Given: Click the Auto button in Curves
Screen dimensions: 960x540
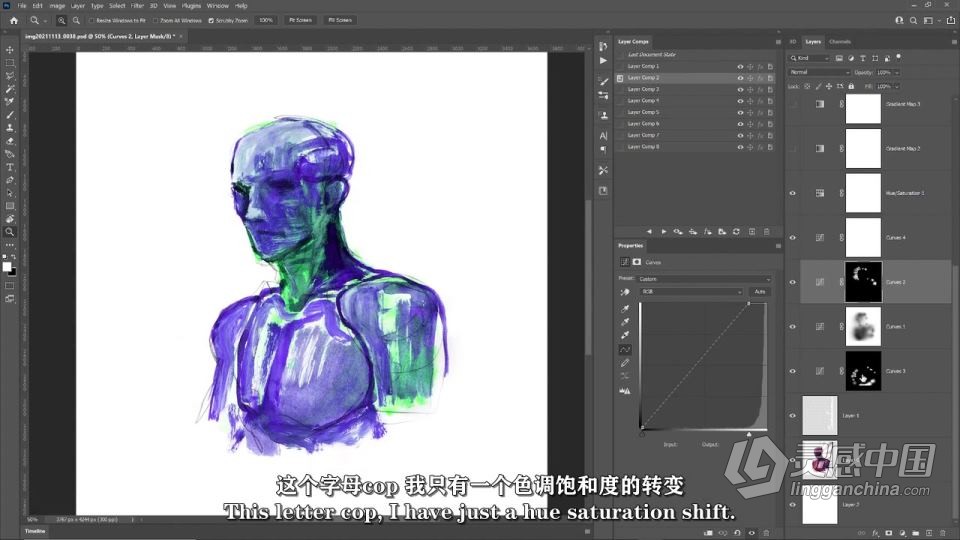Looking at the screenshot, I should pos(760,291).
